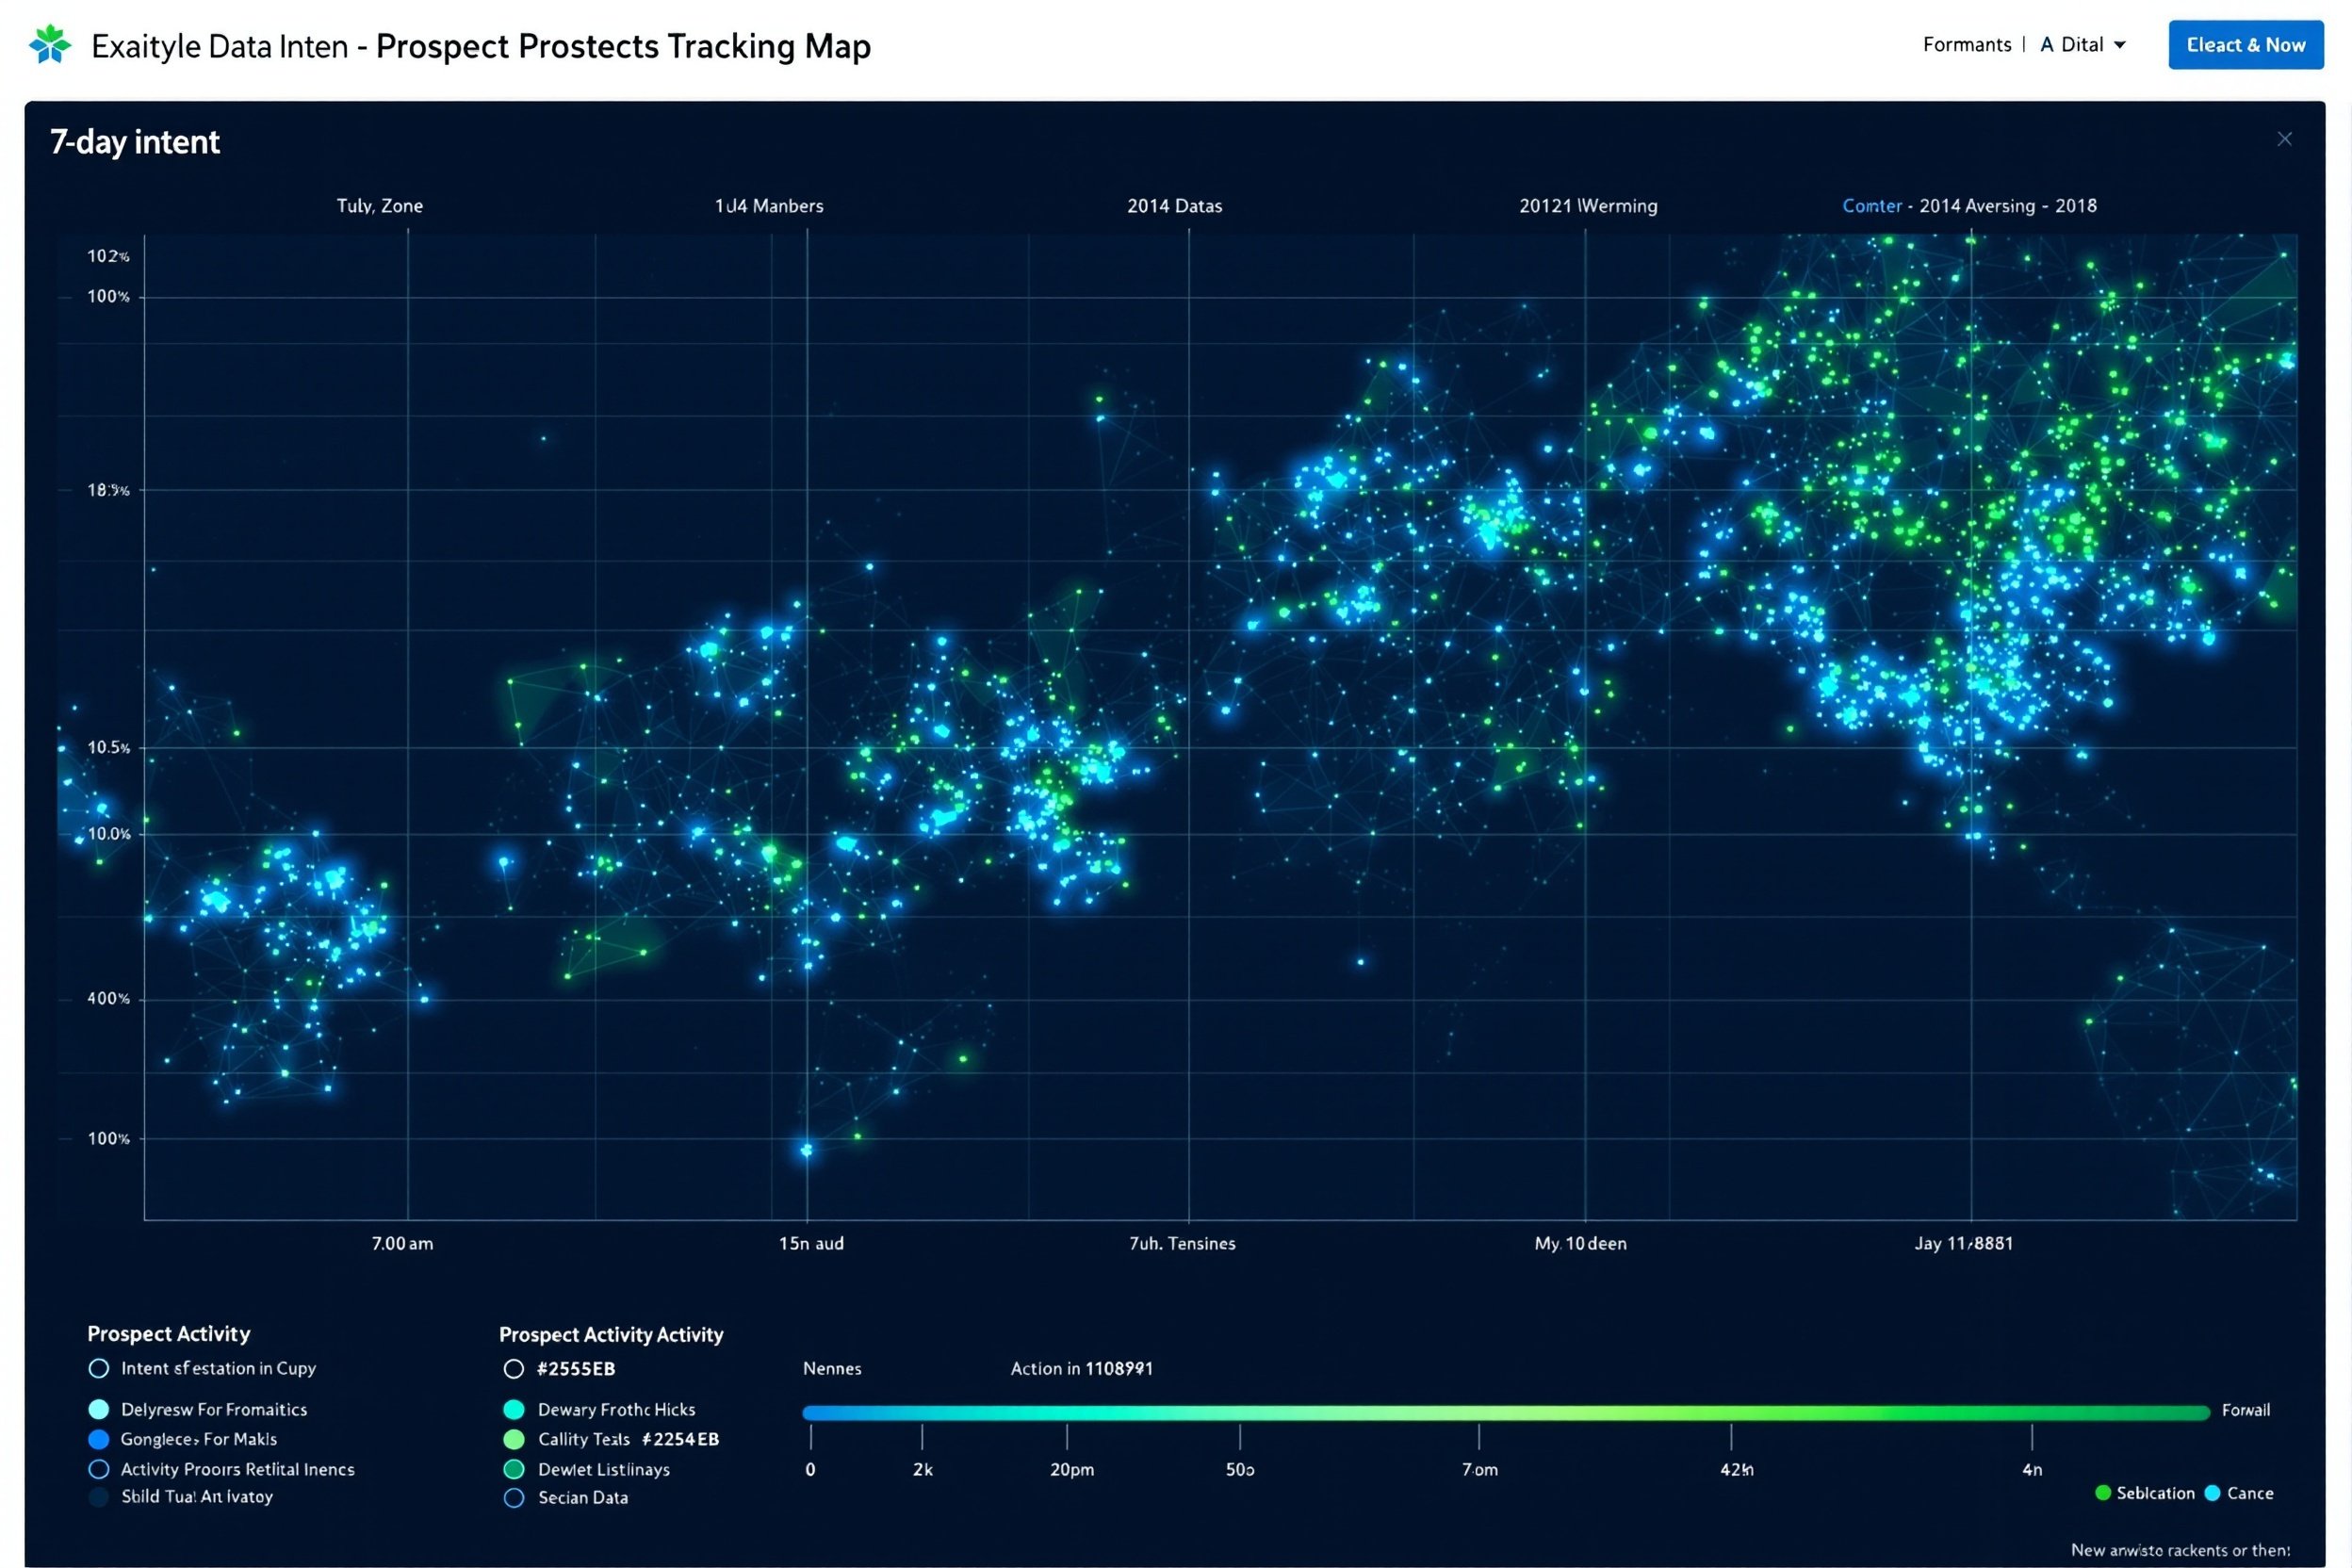Click the 'Forwail' link beside the gradient bar
Image resolution: width=2352 pixels, height=1568 pixels.
[2246, 1410]
